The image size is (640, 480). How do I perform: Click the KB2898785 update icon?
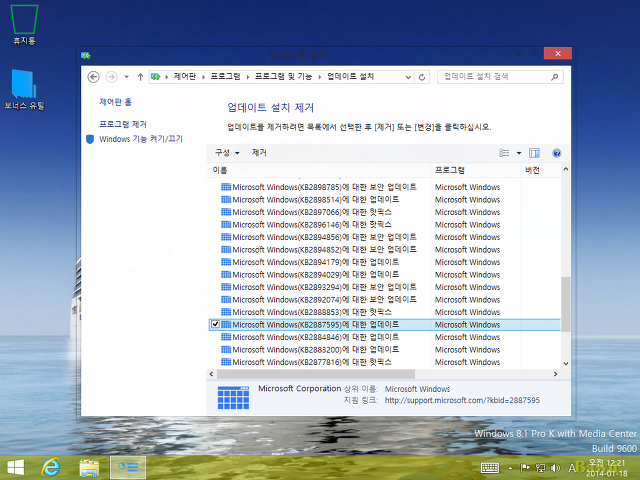226,187
